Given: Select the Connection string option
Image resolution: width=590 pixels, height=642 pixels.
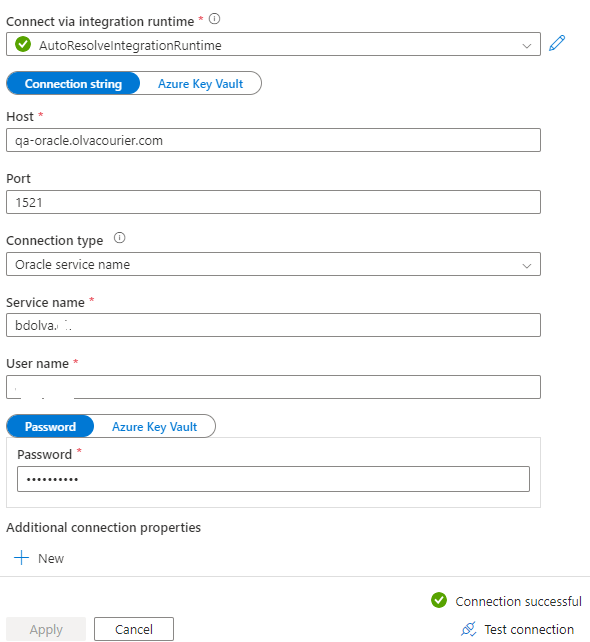Looking at the screenshot, I should pos(73,84).
